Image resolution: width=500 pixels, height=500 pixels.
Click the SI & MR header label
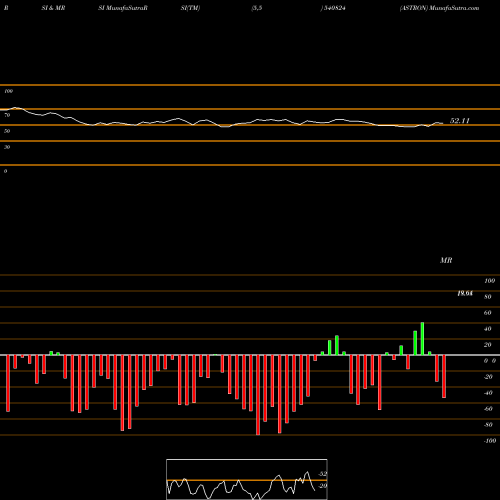click(x=53, y=8)
